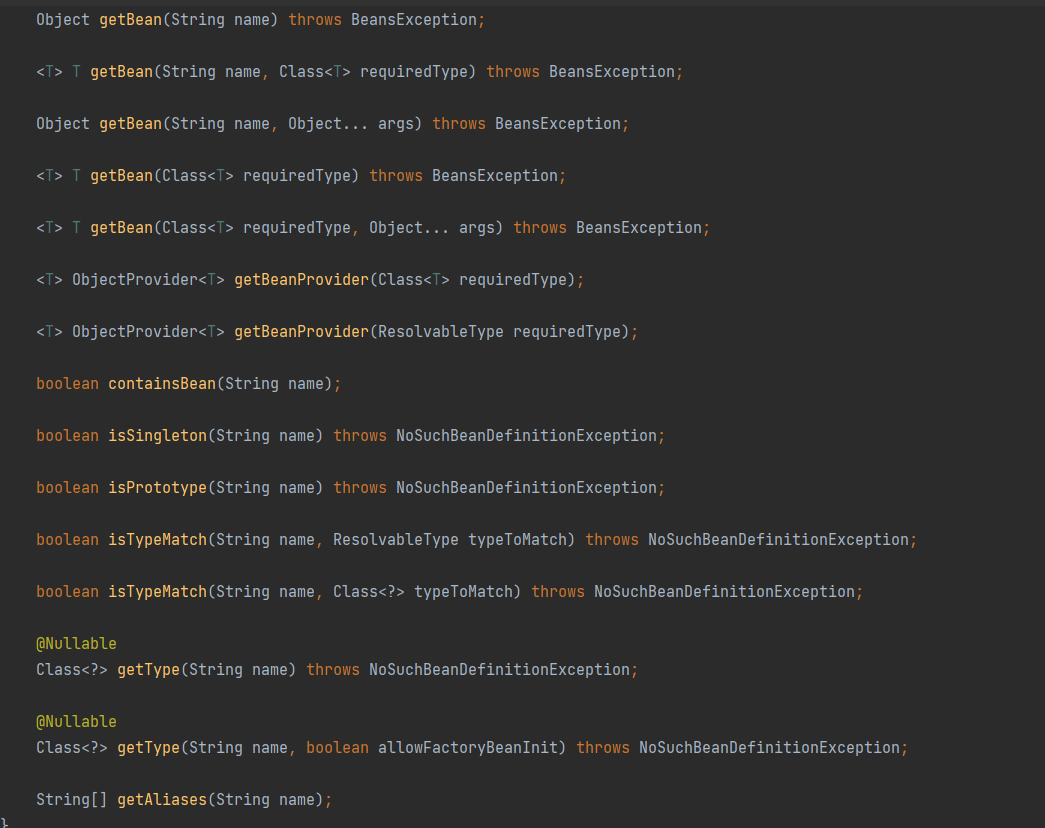Click the containsBean method name

tap(161, 384)
